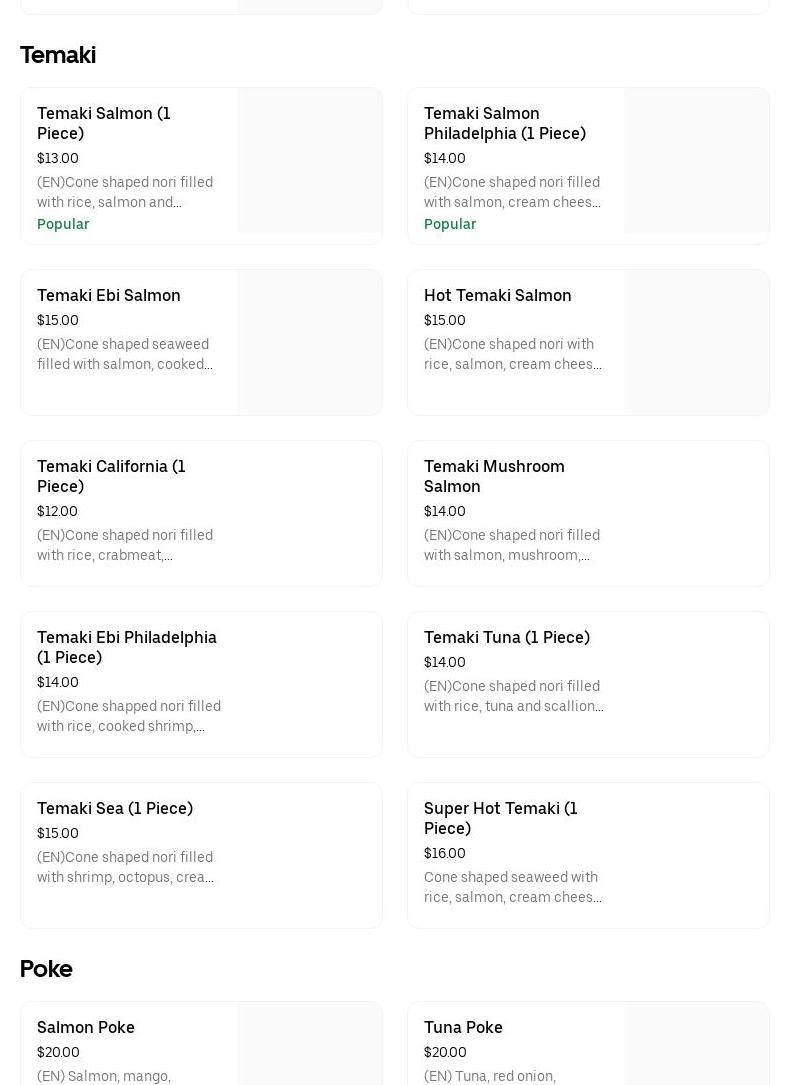Open the Temaki Sea (1 Piece) item
Viewport: 804px width, 1085px height.
click(x=115, y=809)
